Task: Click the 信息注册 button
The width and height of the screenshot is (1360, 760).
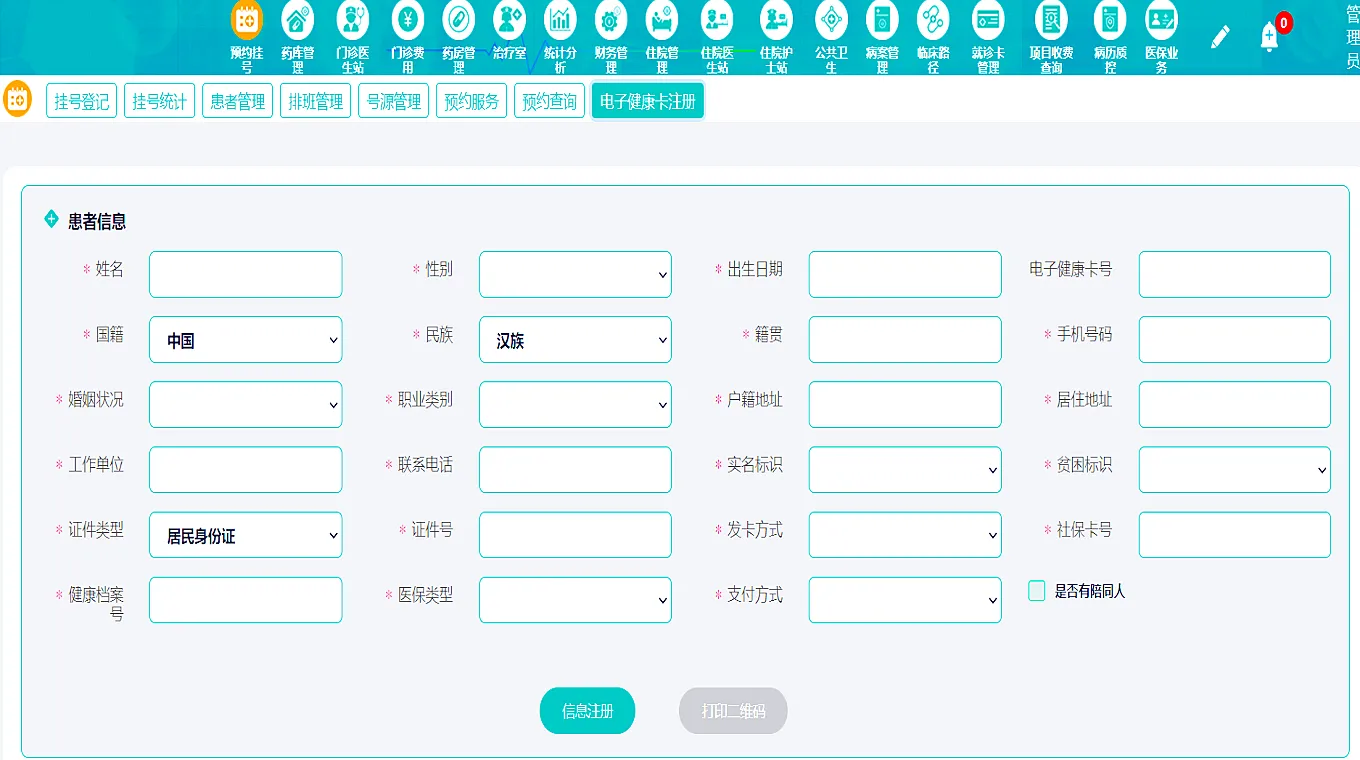Action: (x=587, y=711)
